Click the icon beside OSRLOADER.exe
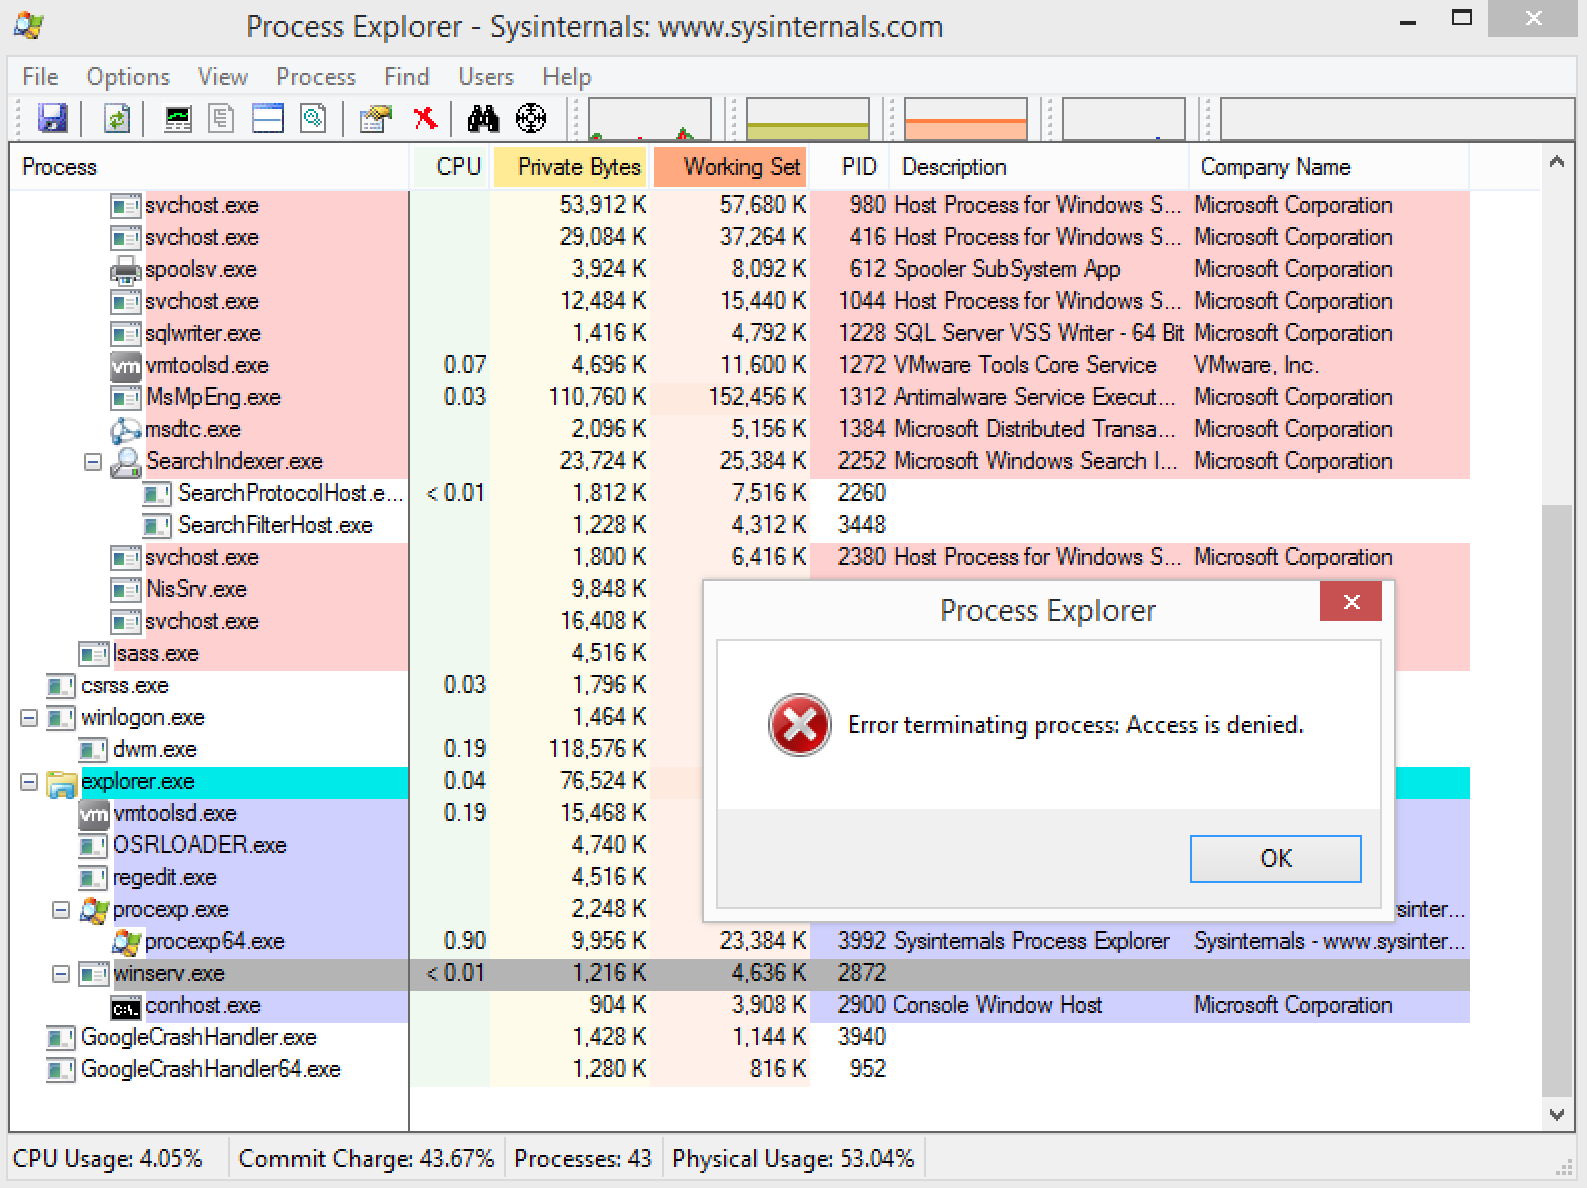The image size is (1587, 1188). point(93,846)
